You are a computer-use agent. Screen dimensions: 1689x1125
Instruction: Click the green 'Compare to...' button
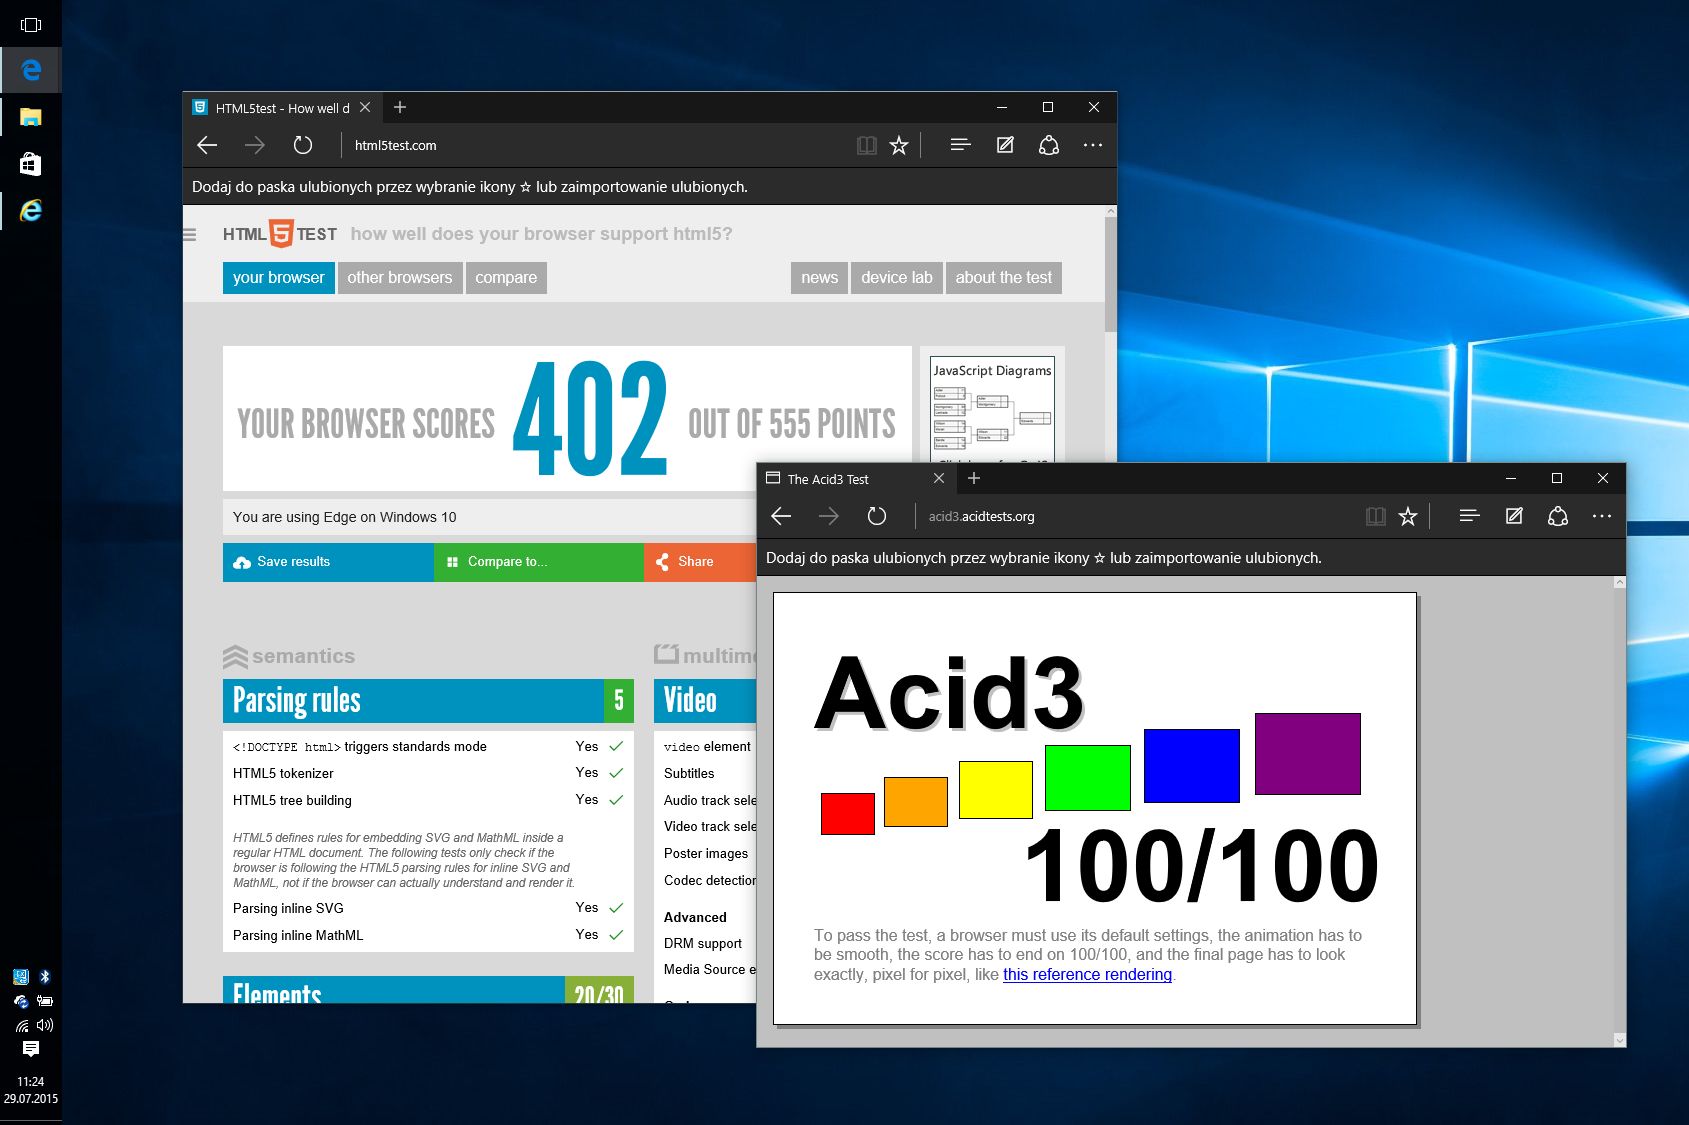point(539,562)
